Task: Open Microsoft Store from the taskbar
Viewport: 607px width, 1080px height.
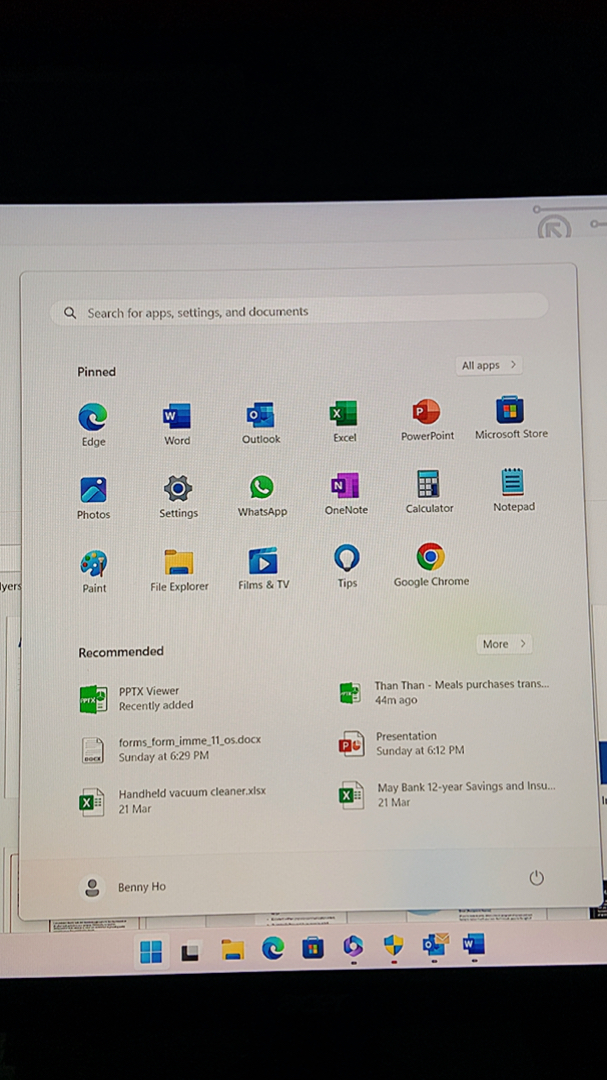Action: [313, 948]
